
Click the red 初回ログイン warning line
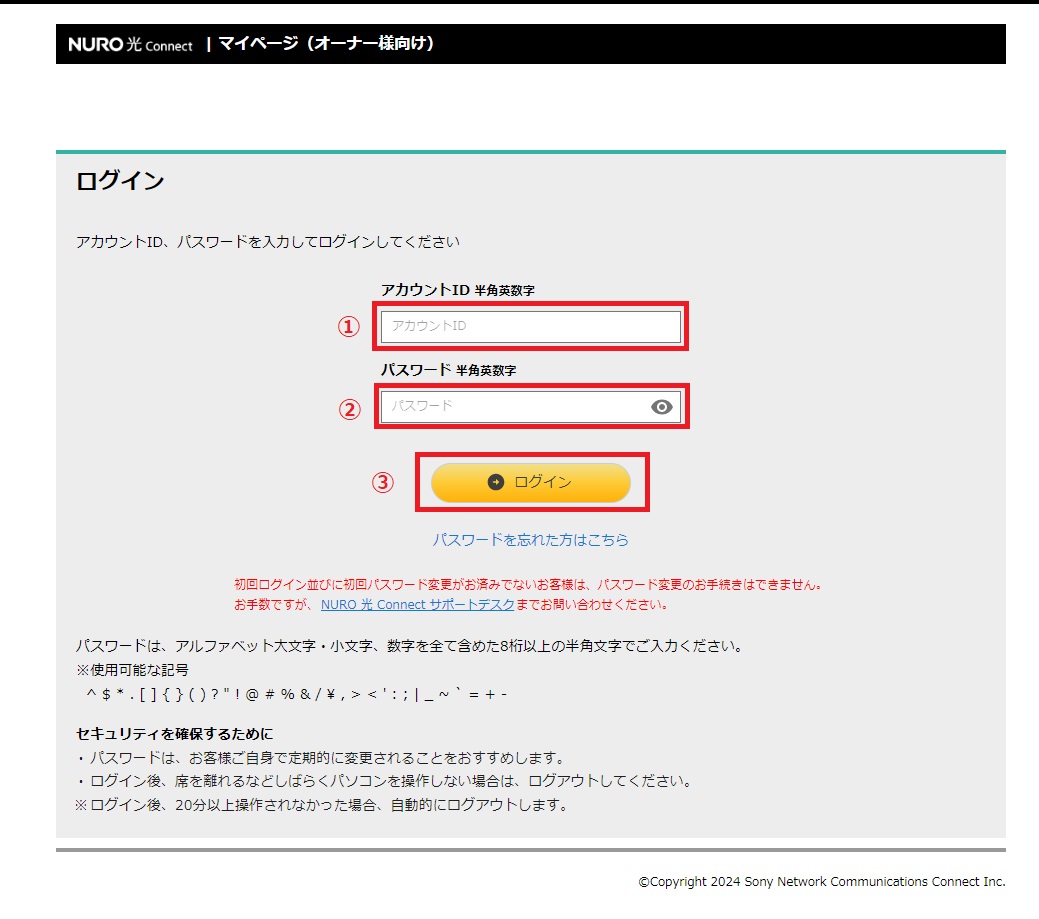tap(528, 584)
